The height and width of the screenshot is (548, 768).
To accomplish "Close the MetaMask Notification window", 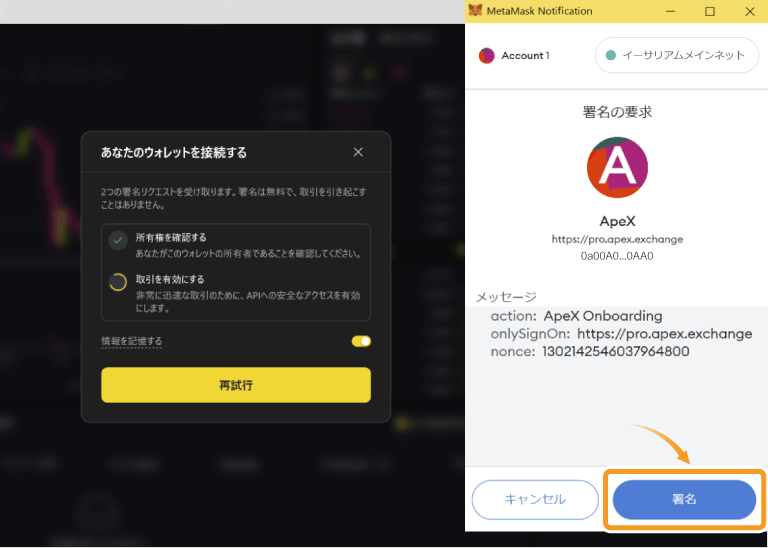I will tap(750, 11).
